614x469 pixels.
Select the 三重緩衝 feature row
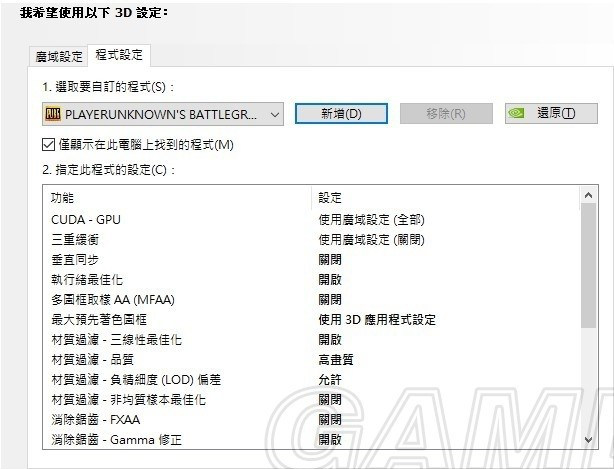coord(311,240)
